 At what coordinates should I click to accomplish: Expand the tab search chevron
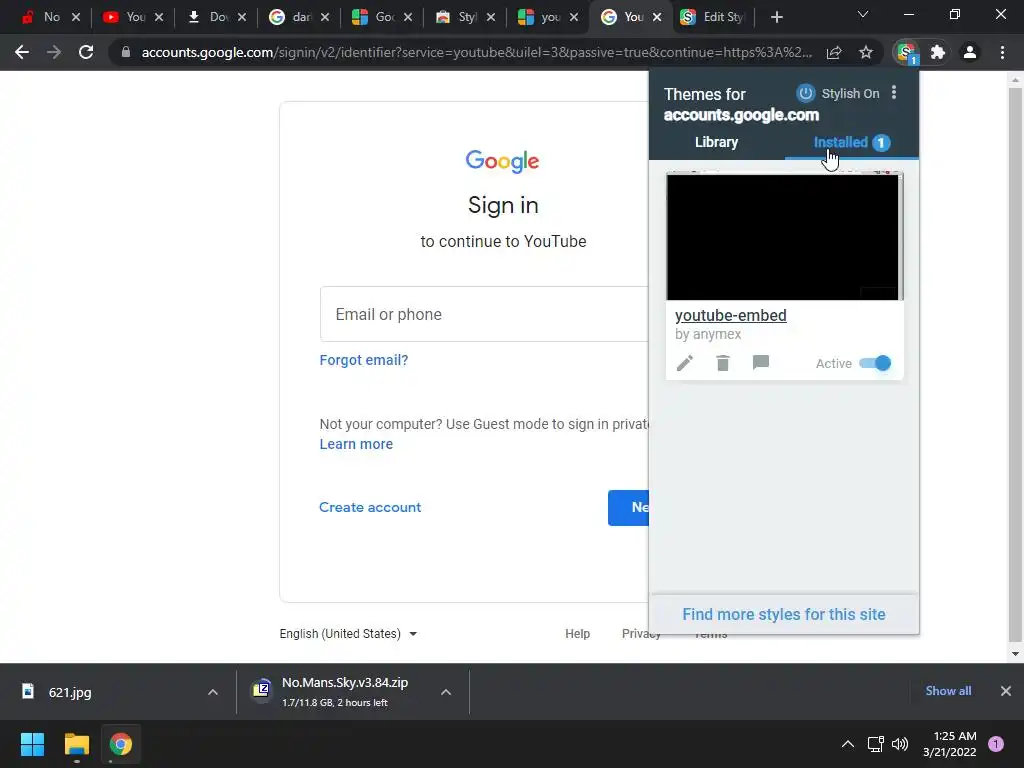point(863,14)
